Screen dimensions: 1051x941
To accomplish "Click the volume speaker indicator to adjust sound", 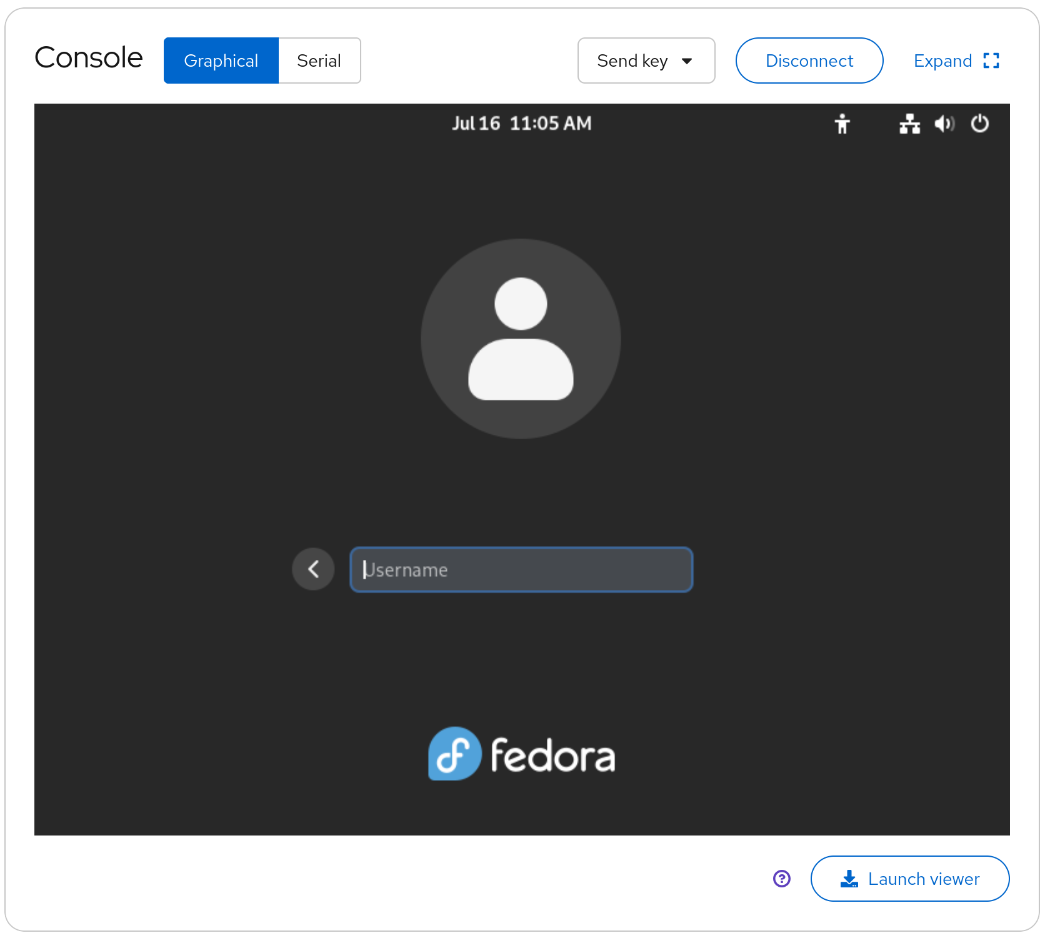I will [x=944, y=124].
